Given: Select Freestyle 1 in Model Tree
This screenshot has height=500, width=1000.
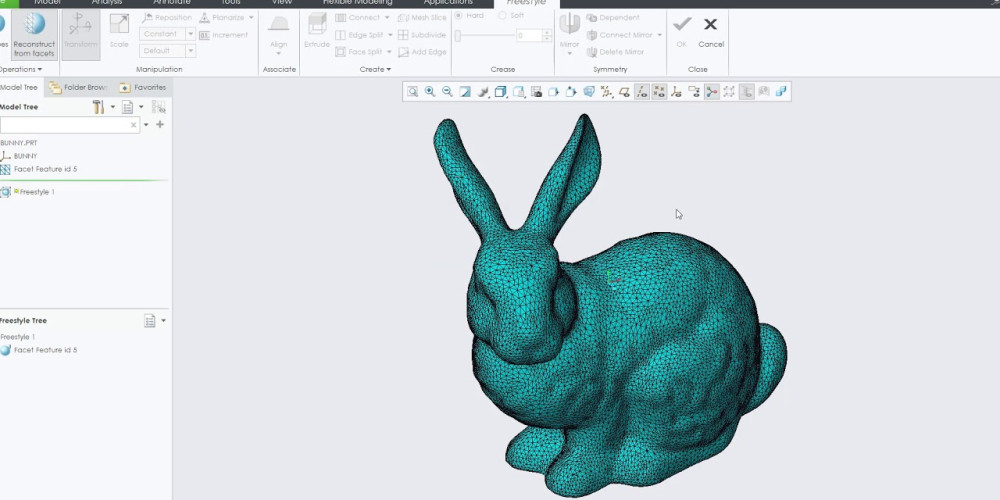Looking at the screenshot, I should click(28, 192).
